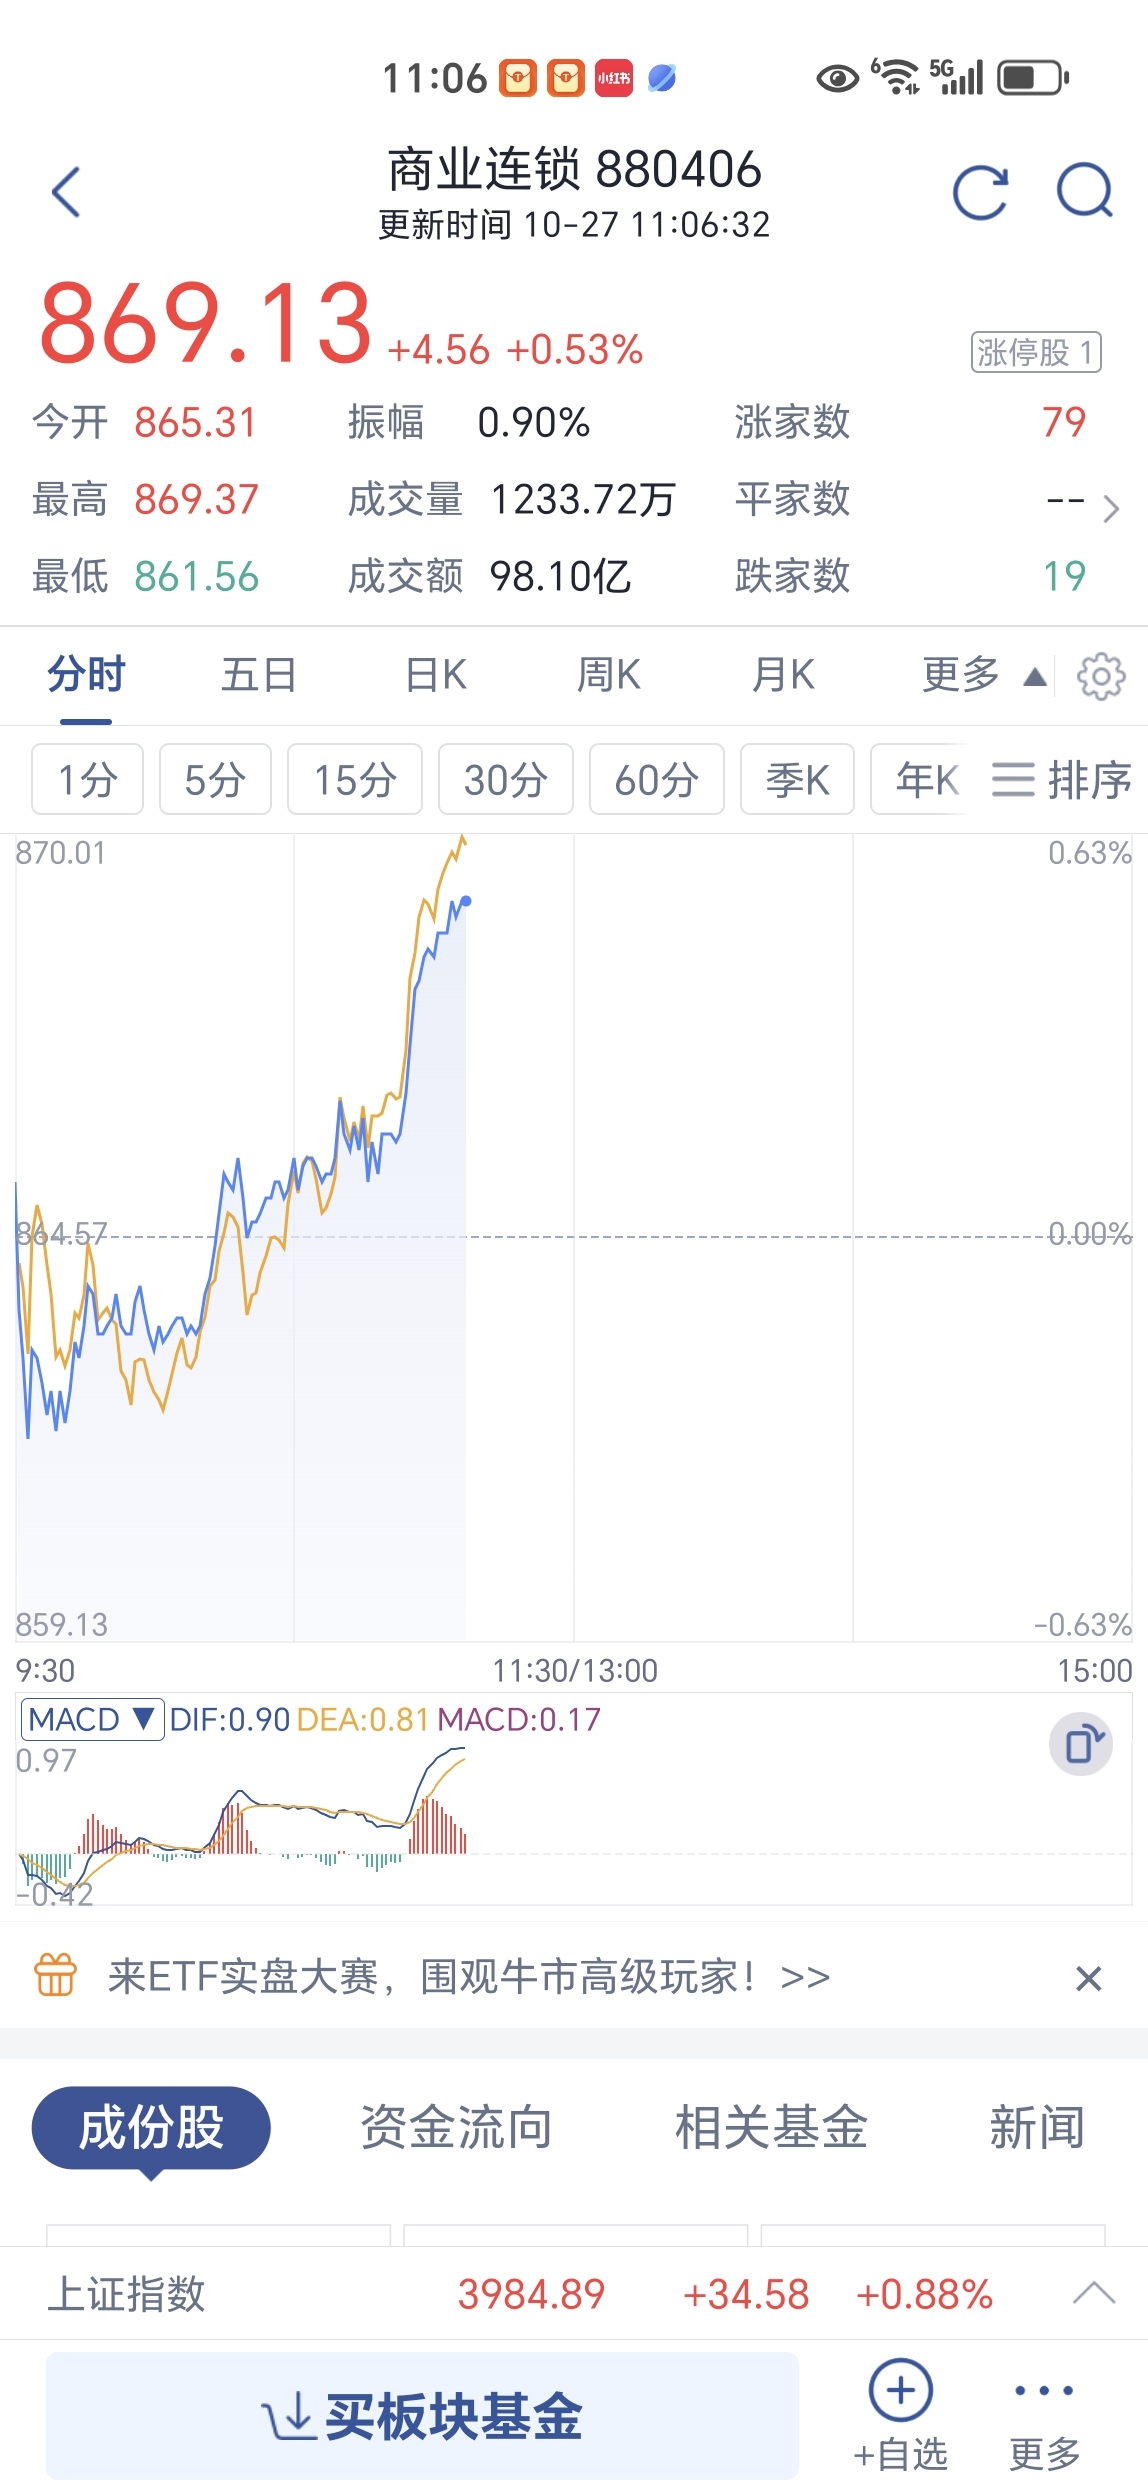Screen dimensions: 1148x2492
Task: Open the 资金流向 tab
Action: pos(456,2128)
